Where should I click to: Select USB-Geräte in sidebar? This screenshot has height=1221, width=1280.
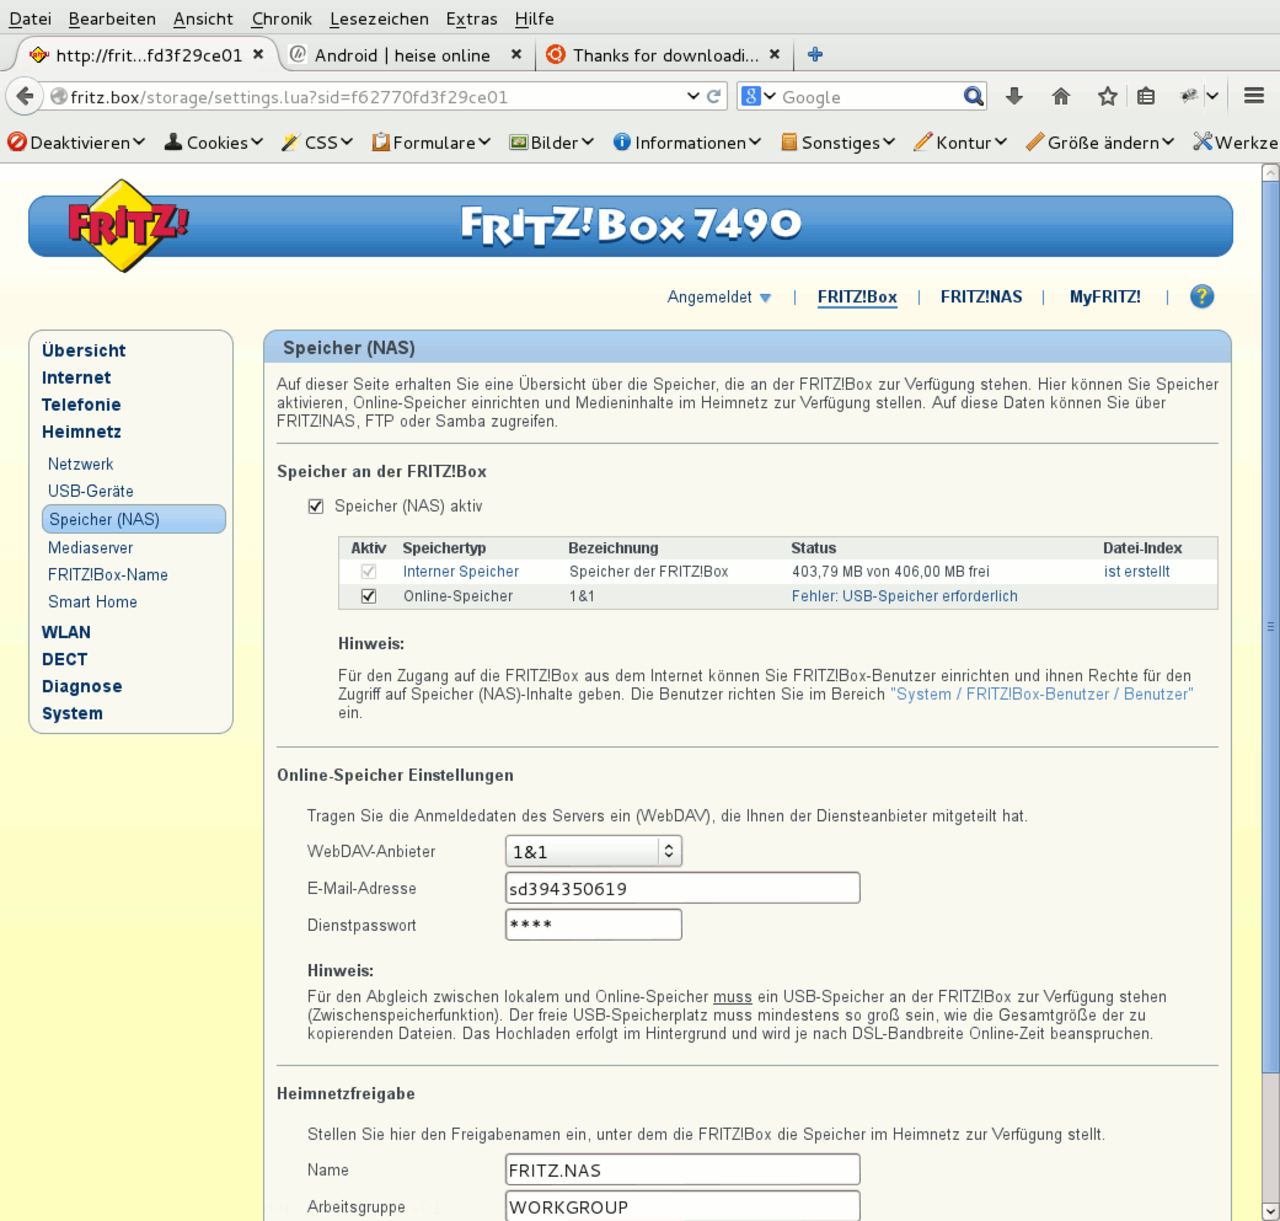(x=91, y=491)
